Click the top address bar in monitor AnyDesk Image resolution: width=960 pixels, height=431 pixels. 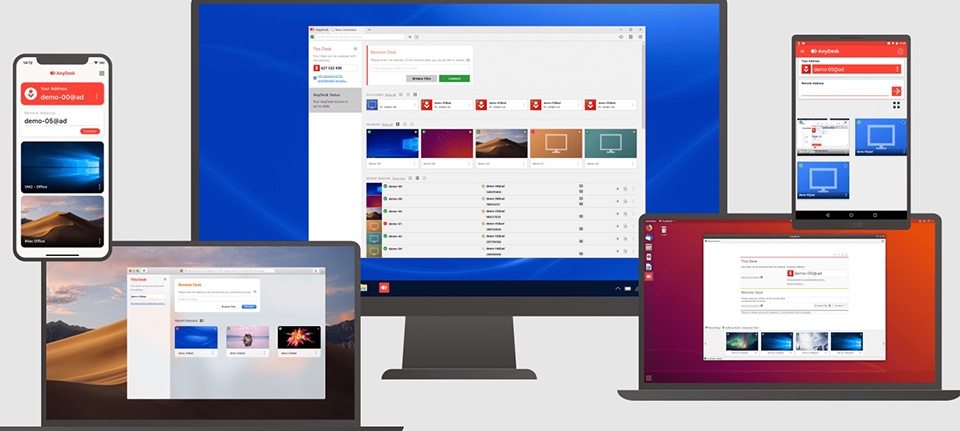pyautogui.click(x=361, y=37)
